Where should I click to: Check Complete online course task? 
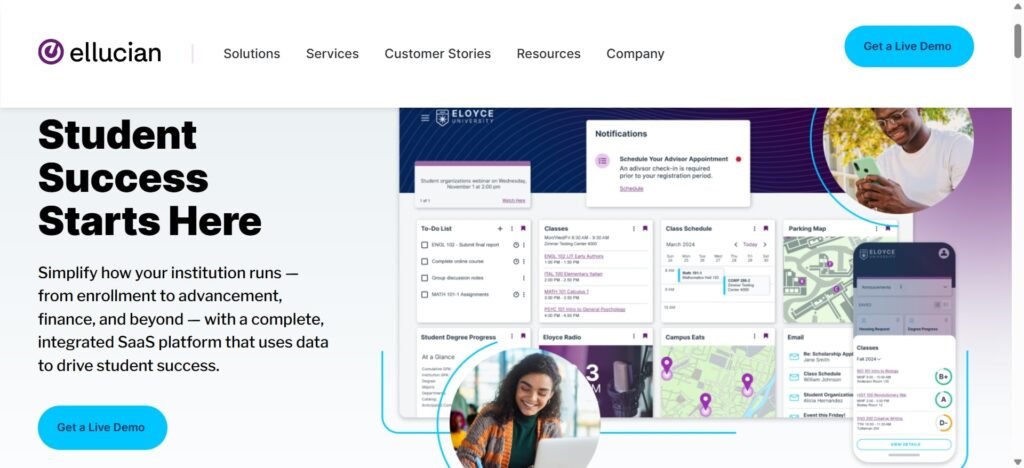[424, 261]
